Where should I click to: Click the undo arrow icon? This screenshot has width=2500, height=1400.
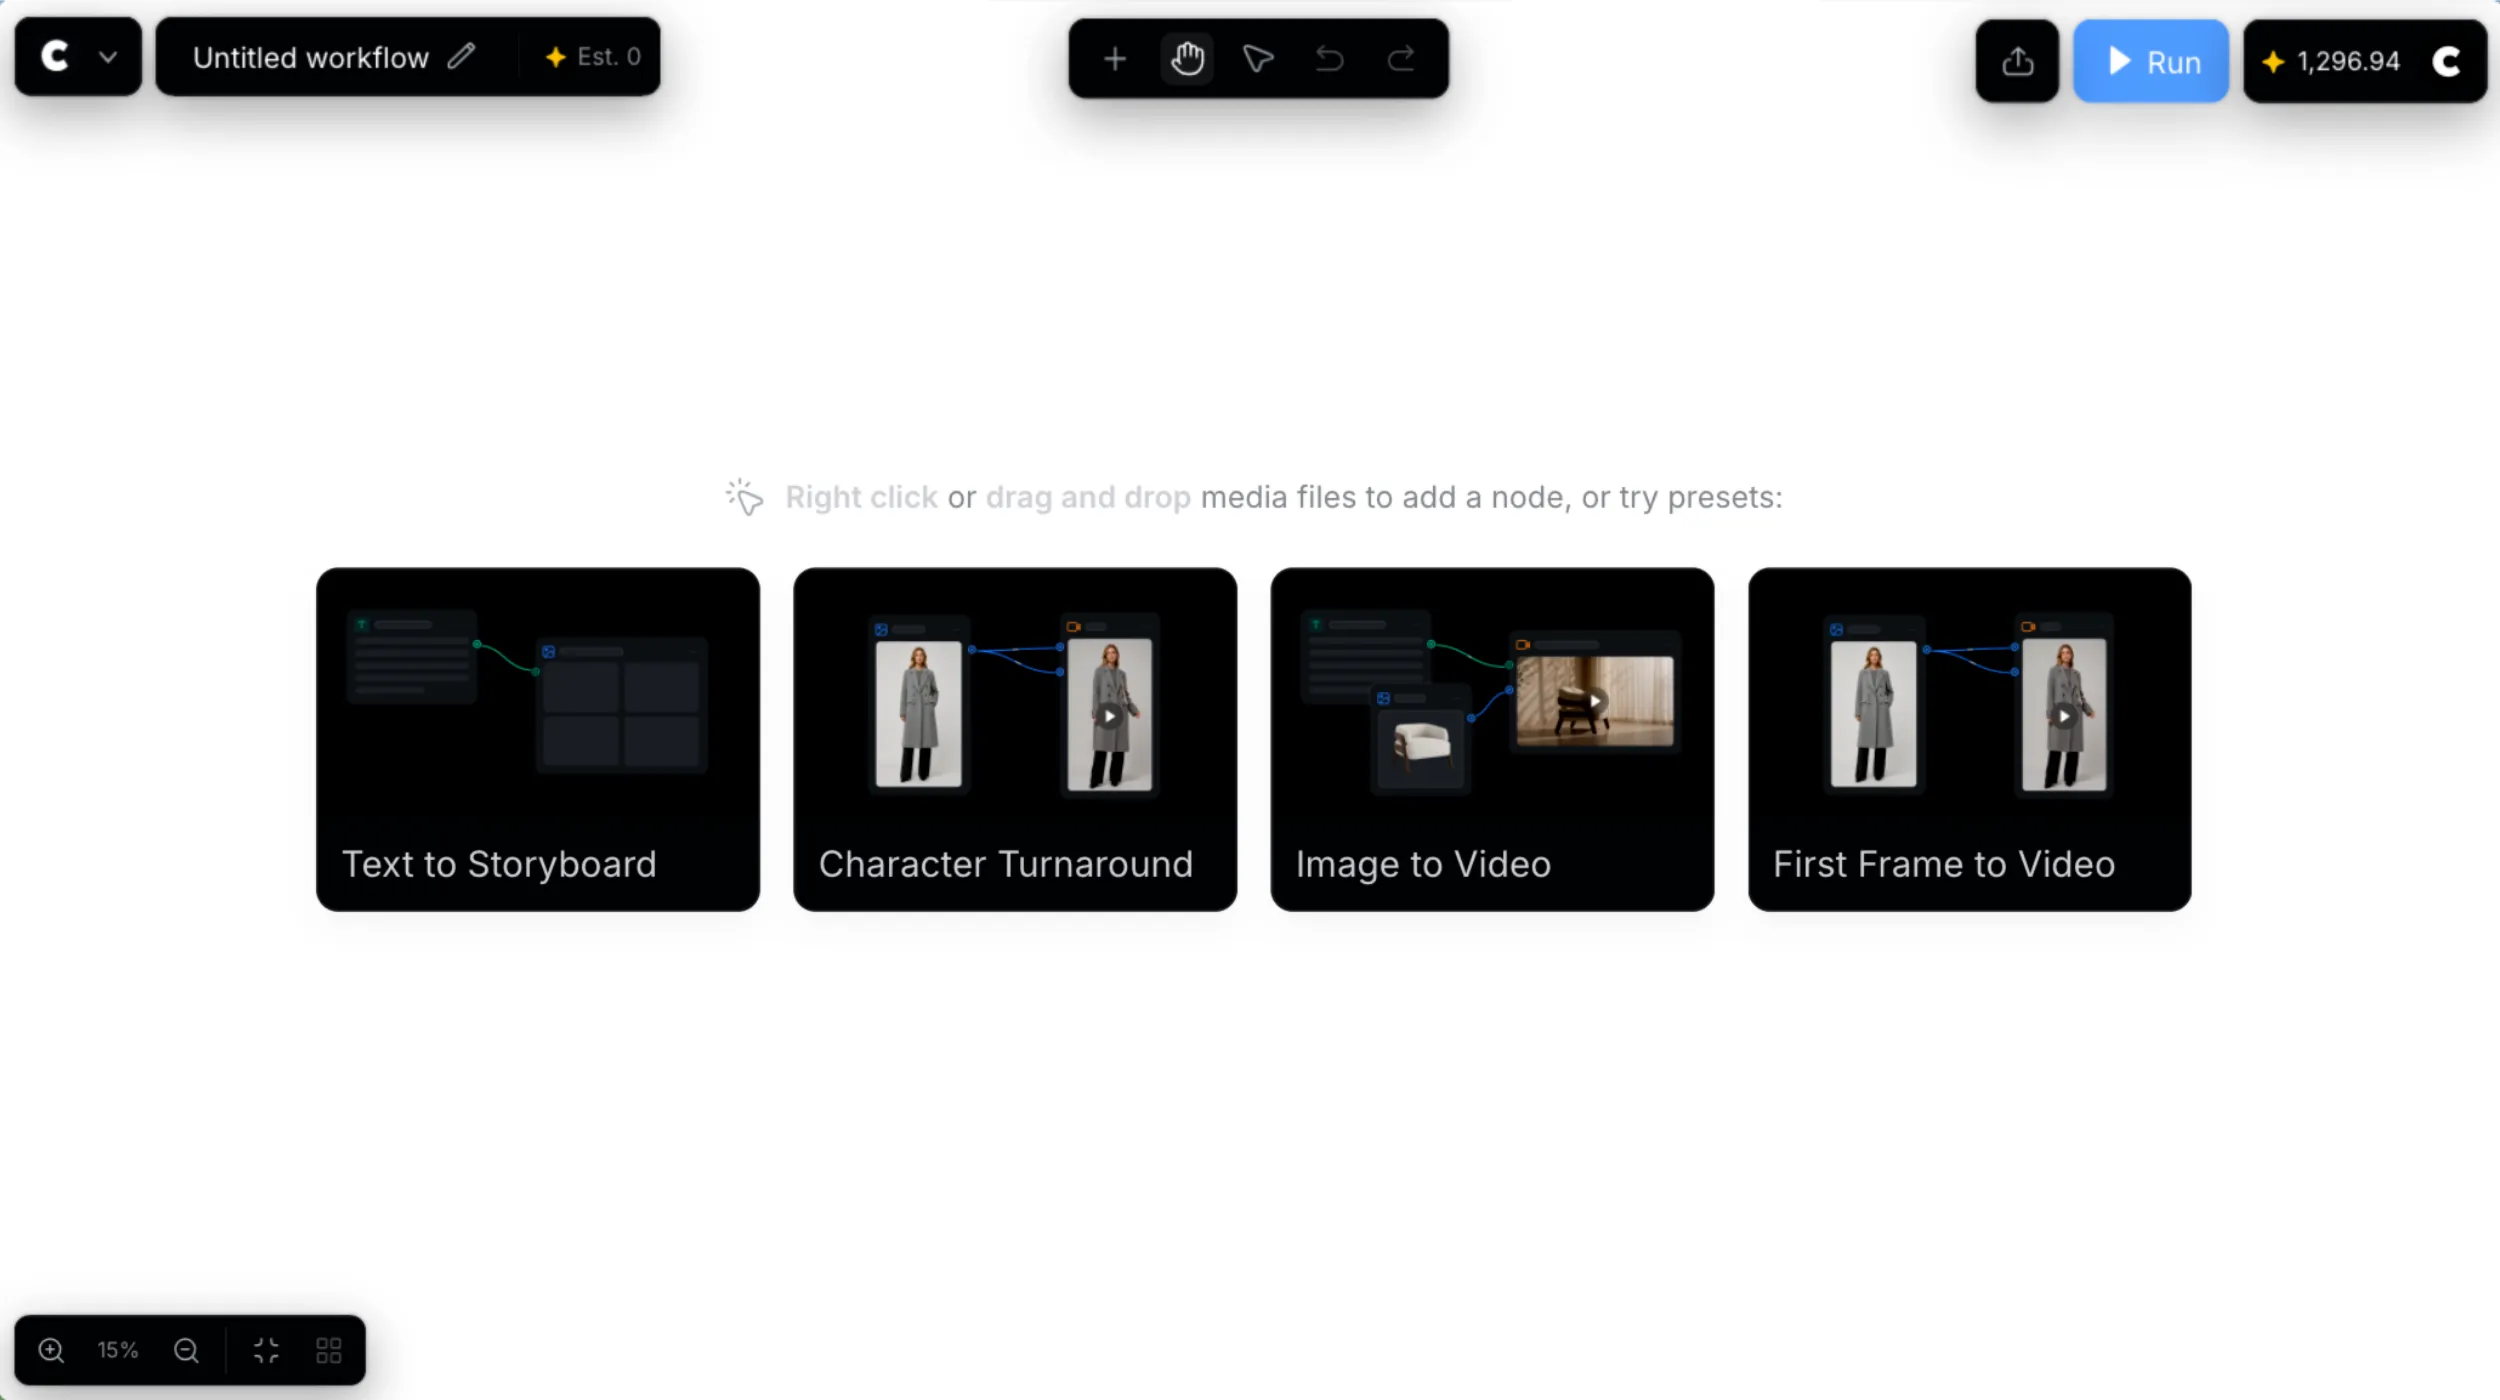pos(1329,59)
